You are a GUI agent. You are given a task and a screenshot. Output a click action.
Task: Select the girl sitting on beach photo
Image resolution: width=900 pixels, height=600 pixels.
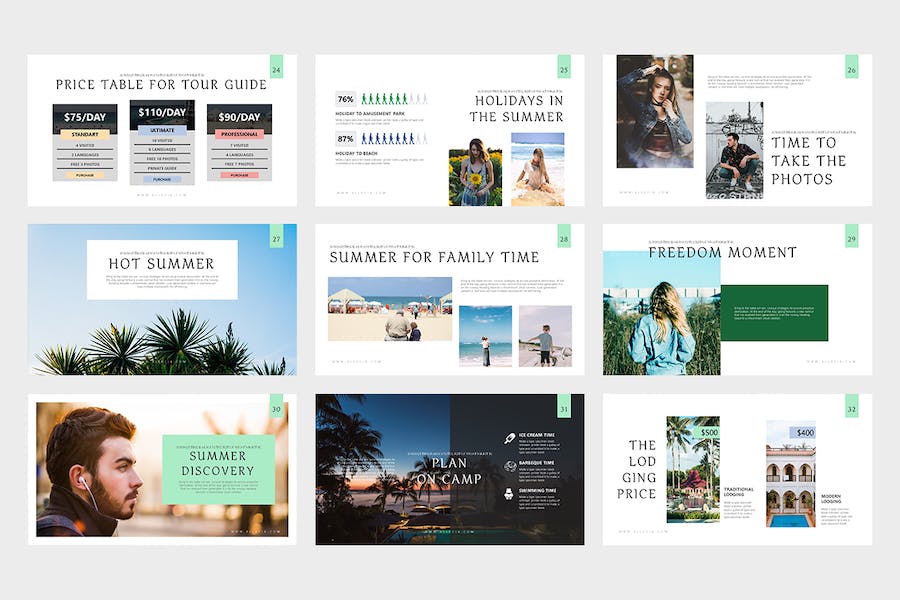(537, 169)
